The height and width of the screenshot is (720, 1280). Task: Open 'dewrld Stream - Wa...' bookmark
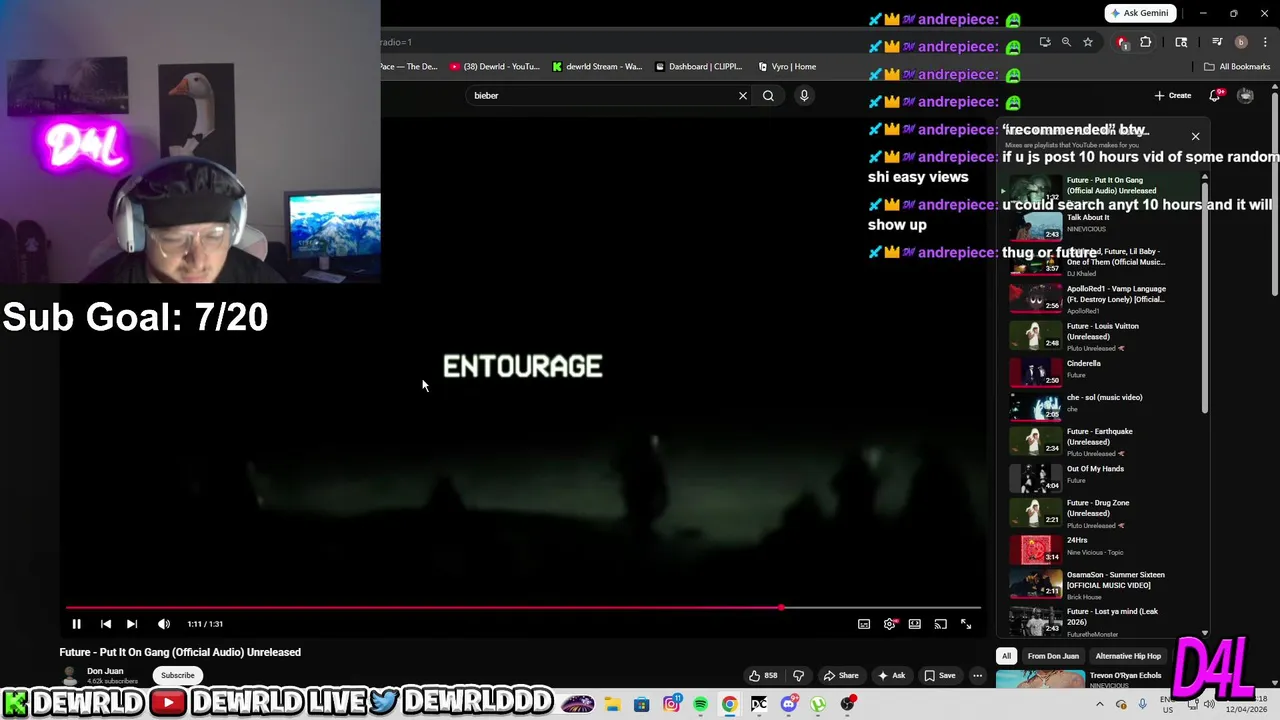point(597,67)
